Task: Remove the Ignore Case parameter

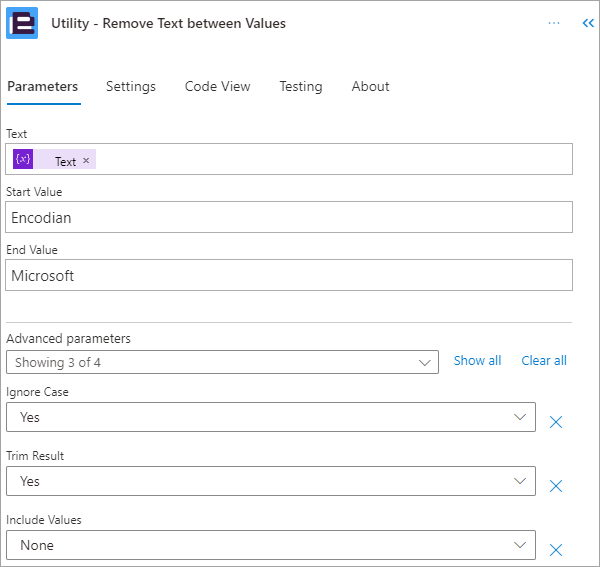Action: click(x=556, y=422)
